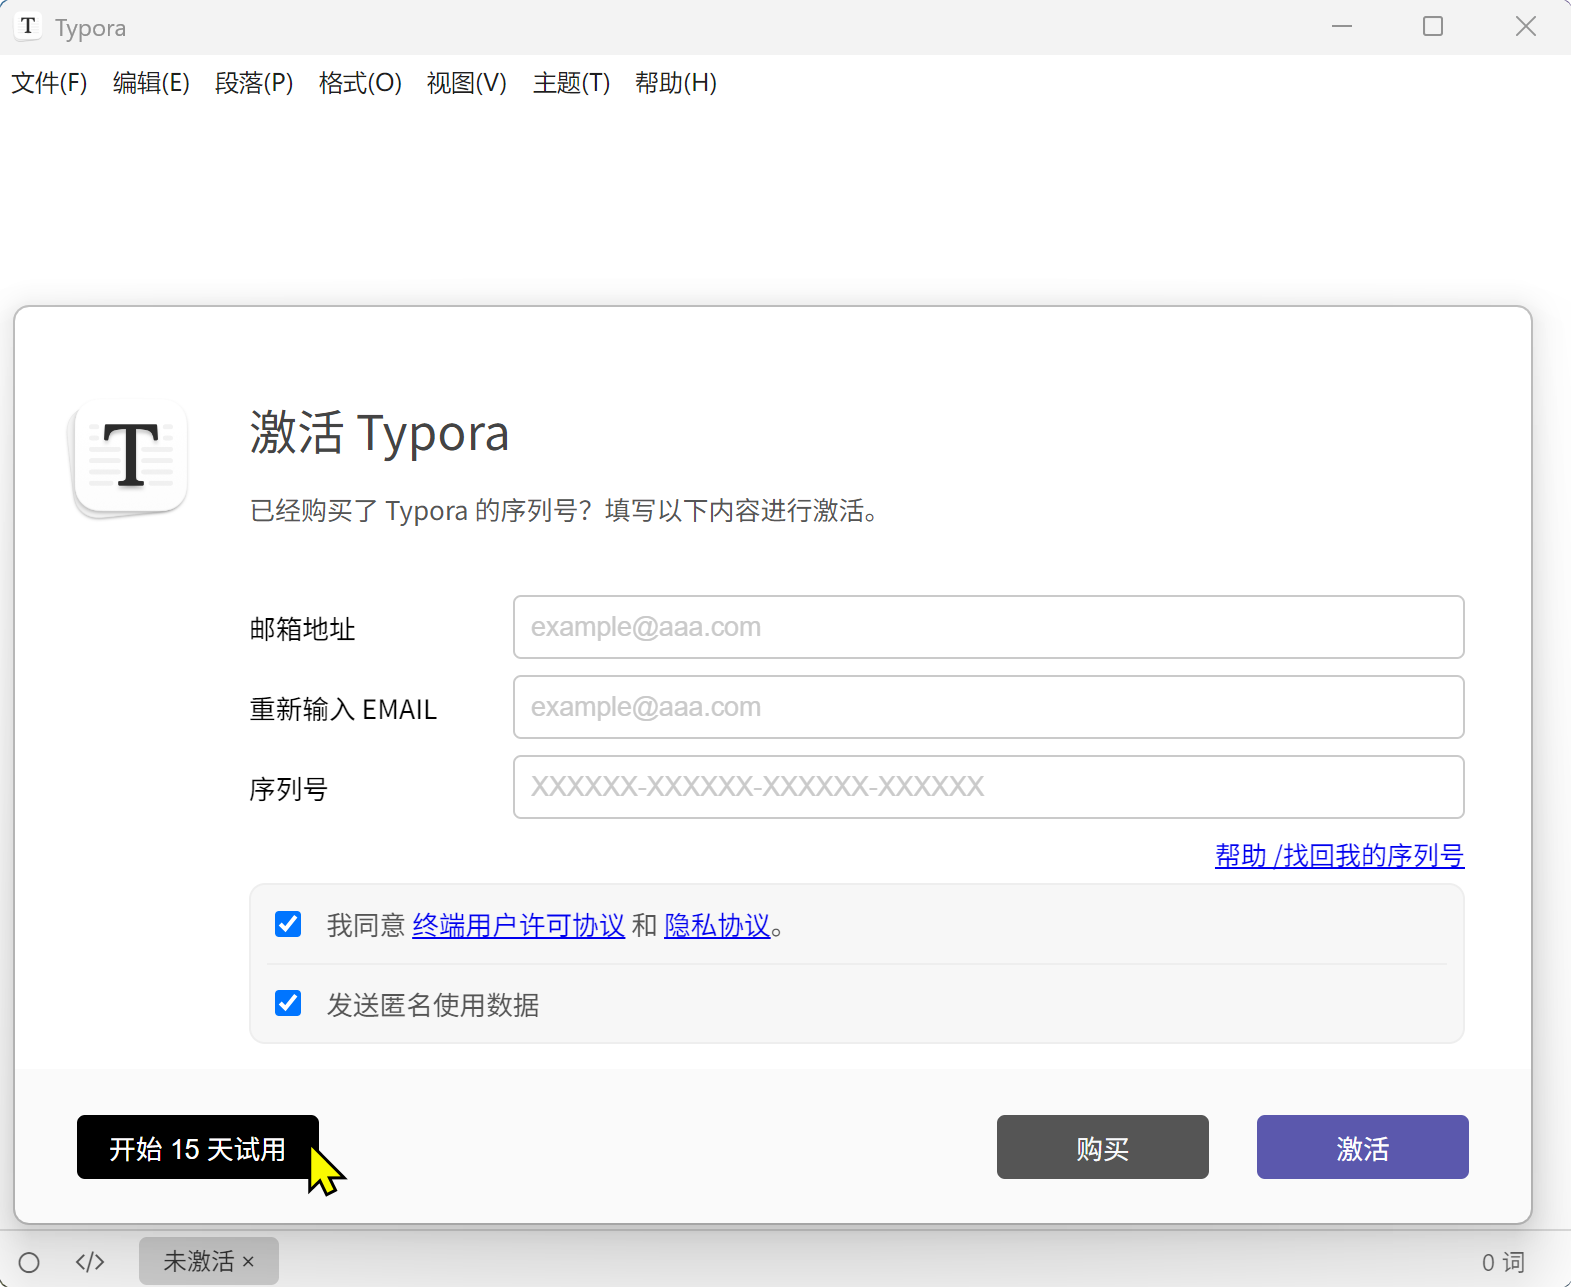Viewport: 1571px width, 1287px height.
Task: Expand the 主题(T) menu
Action: tap(571, 83)
